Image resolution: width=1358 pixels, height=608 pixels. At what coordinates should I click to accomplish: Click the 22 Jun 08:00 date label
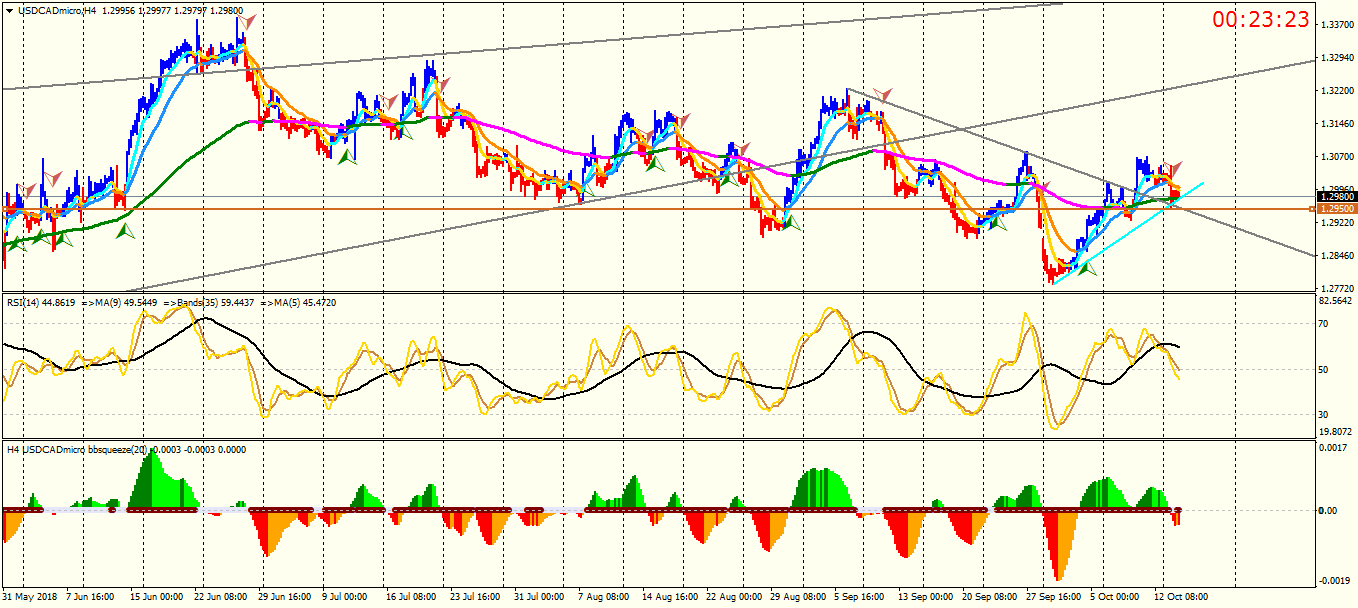[x=220, y=598]
